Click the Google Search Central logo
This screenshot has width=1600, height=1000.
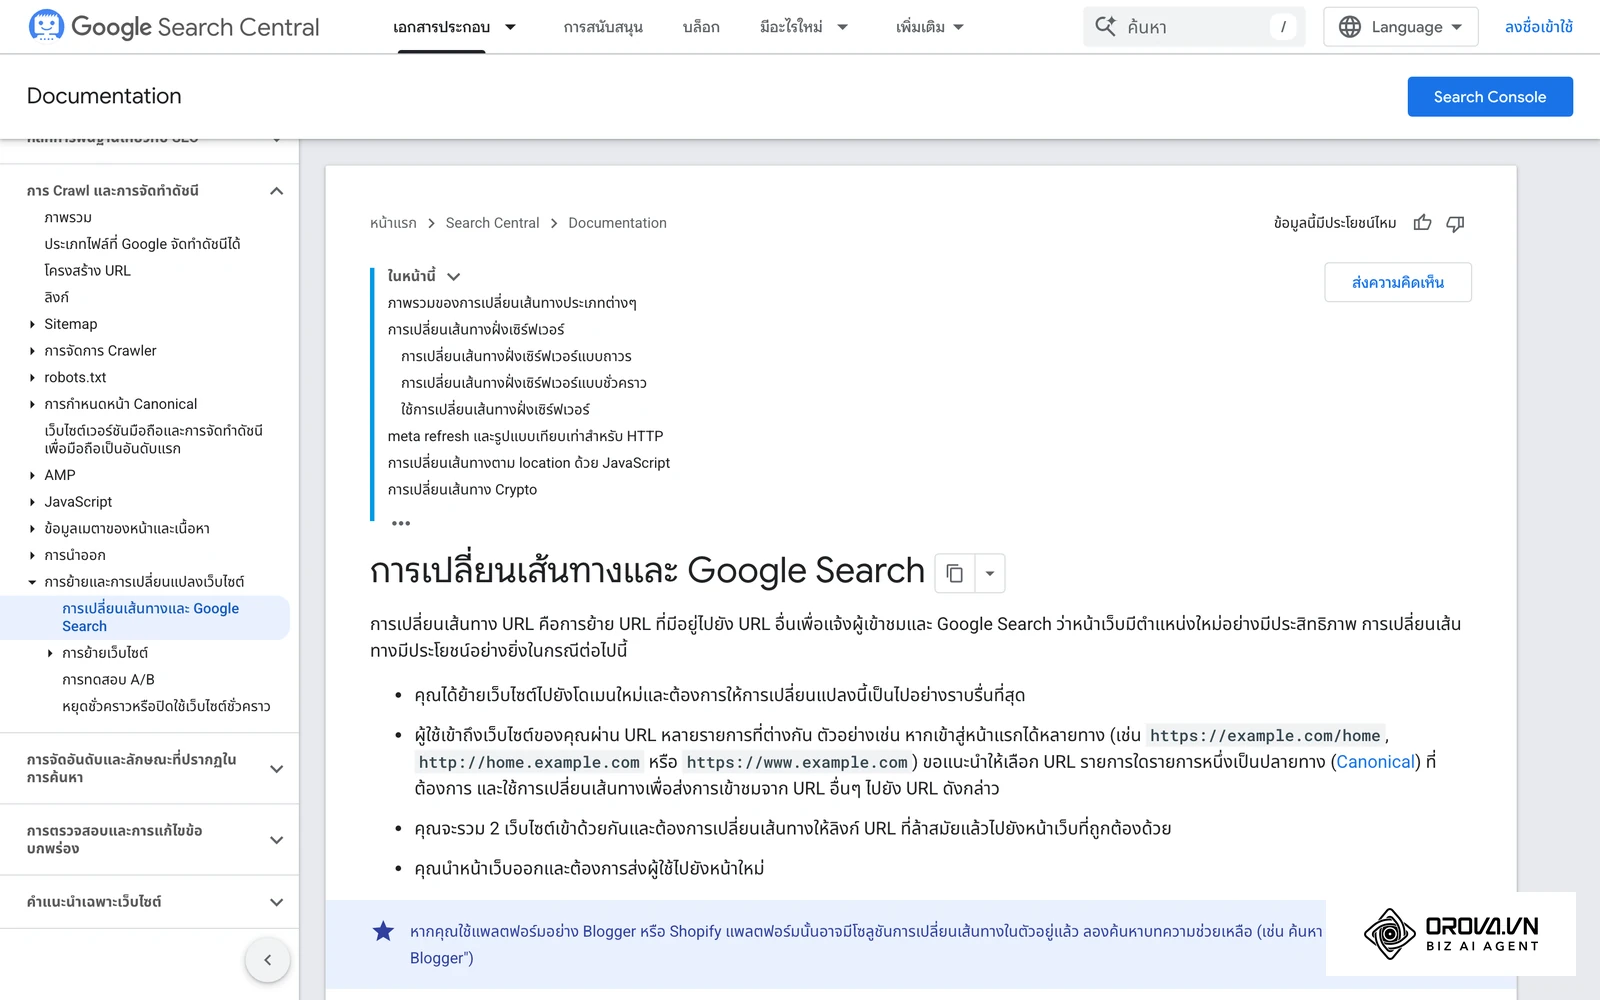174,27
